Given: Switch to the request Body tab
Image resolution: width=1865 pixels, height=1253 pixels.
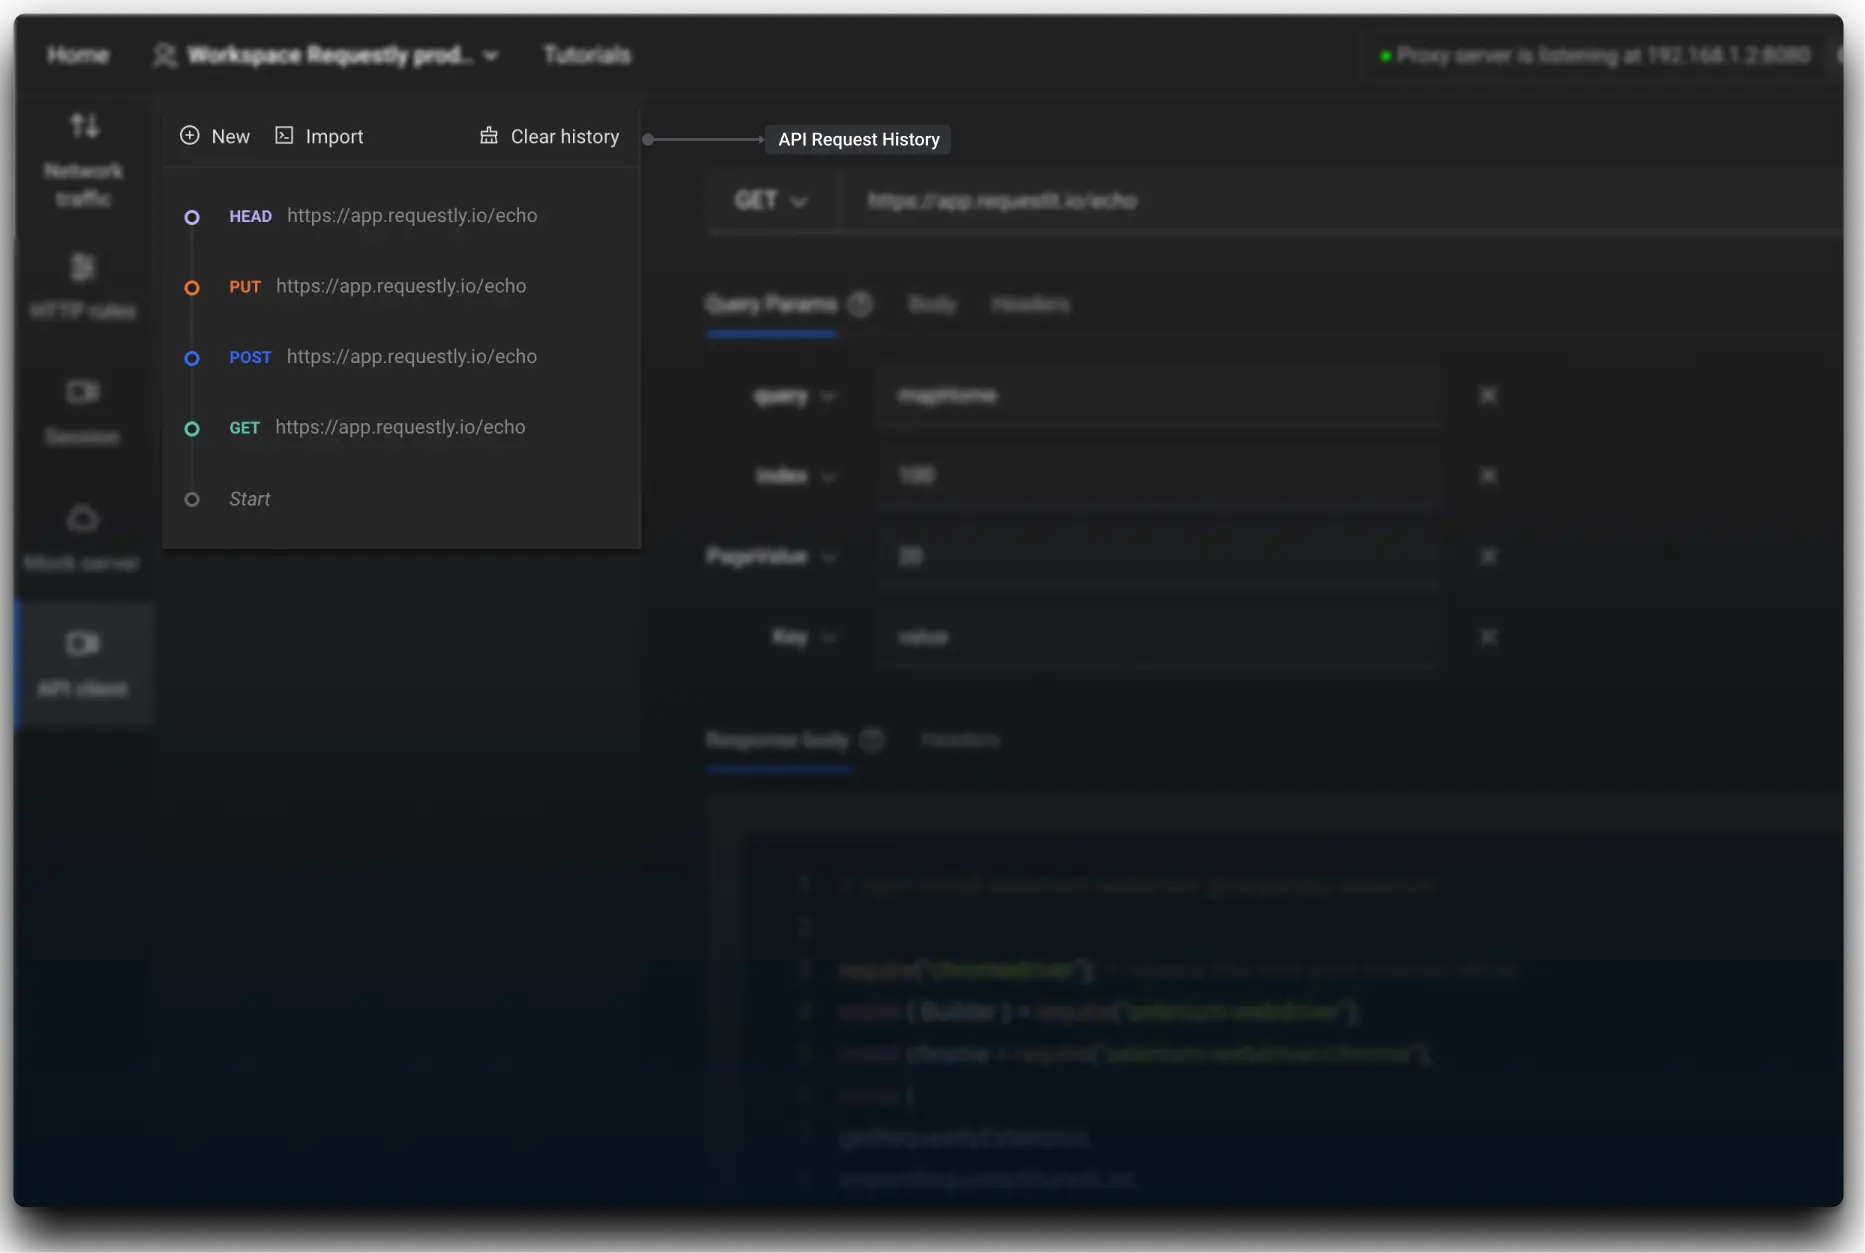Looking at the screenshot, I should (x=932, y=304).
